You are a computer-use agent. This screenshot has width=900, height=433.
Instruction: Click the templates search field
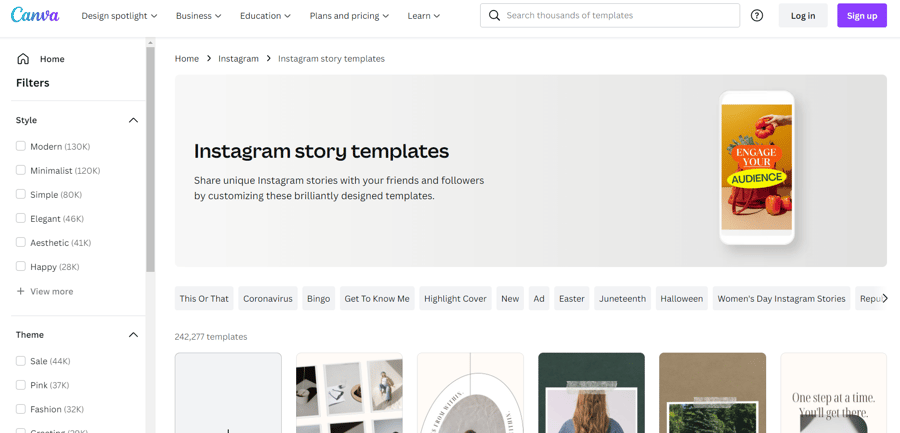click(610, 16)
